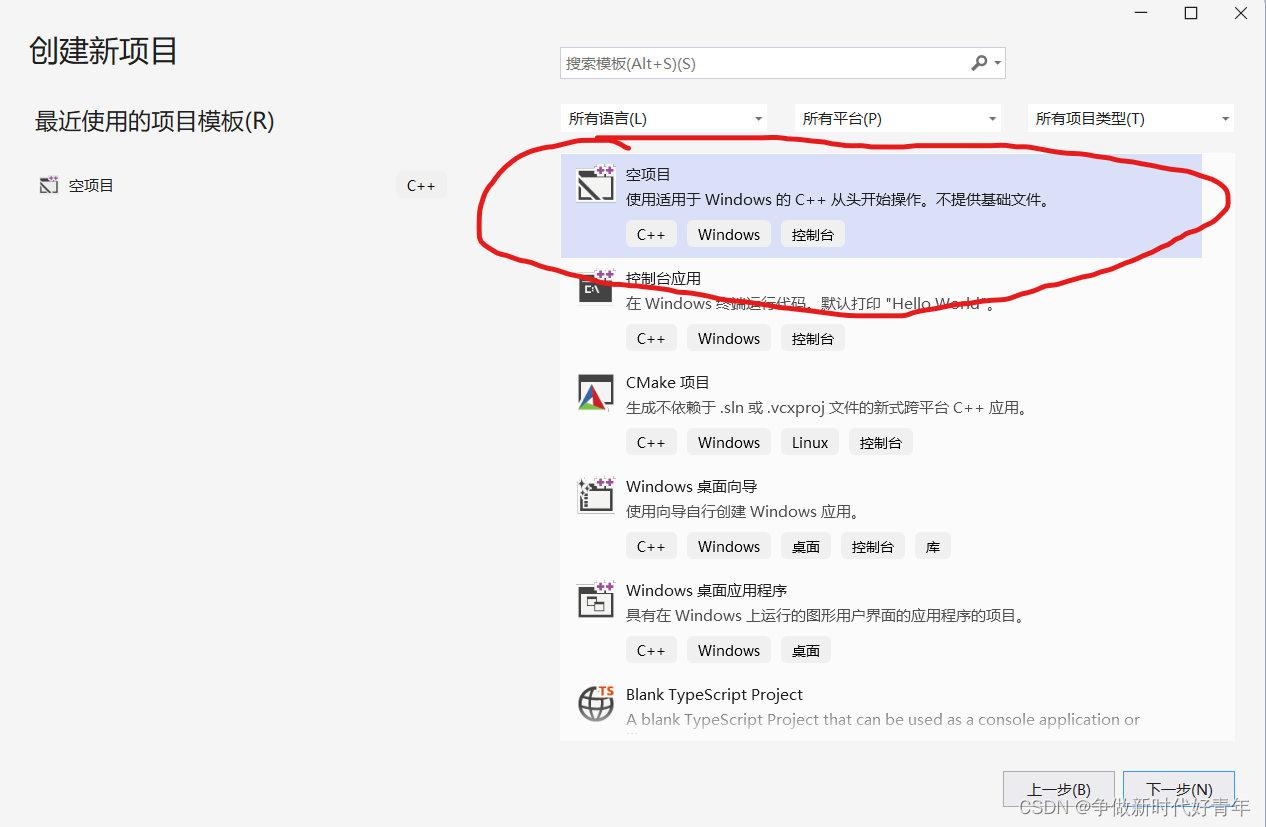Click the Windows 桌面应用程序 icon
Image resolution: width=1266 pixels, height=827 pixels.
[x=596, y=600]
